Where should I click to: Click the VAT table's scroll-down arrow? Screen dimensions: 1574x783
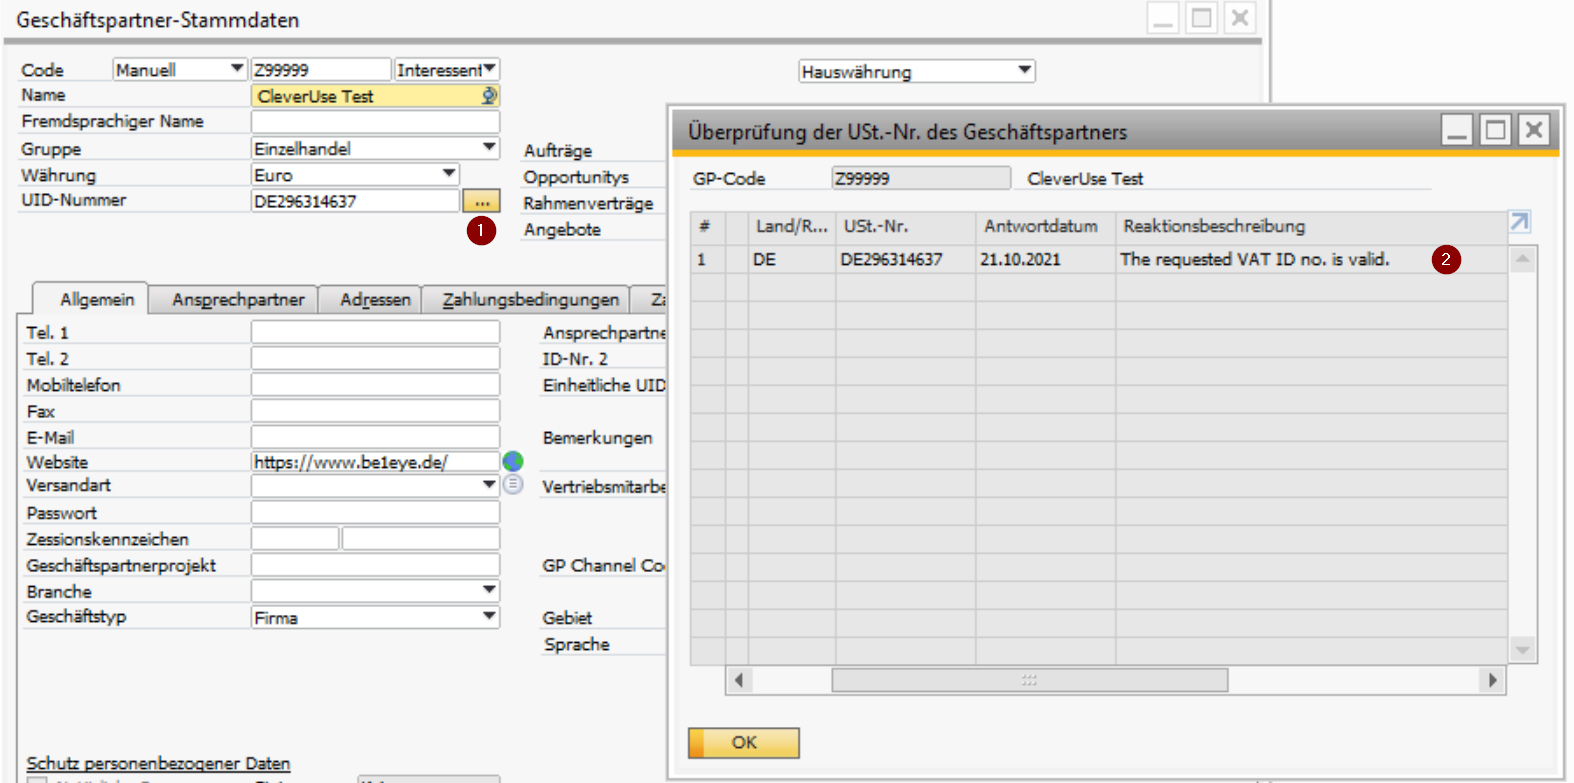pos(1522,650)
